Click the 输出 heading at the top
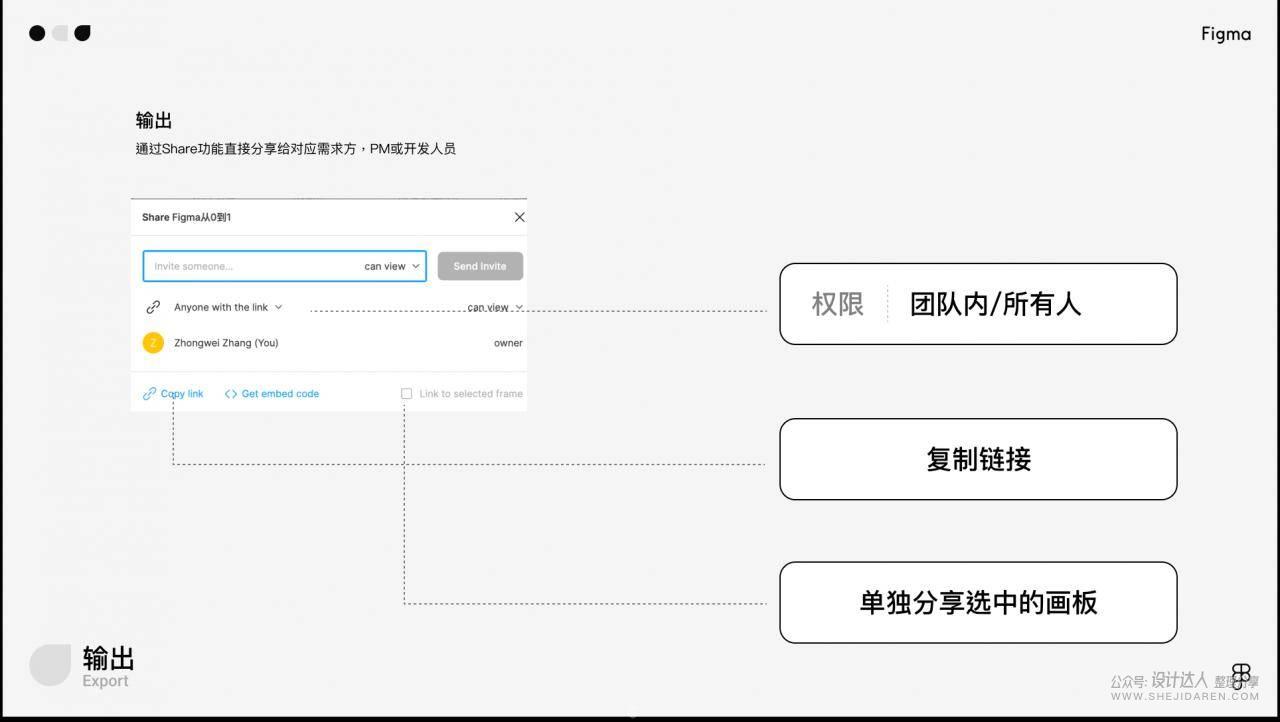The height and width of the screenshot is (722, 1280). click(x=154, y=120)
